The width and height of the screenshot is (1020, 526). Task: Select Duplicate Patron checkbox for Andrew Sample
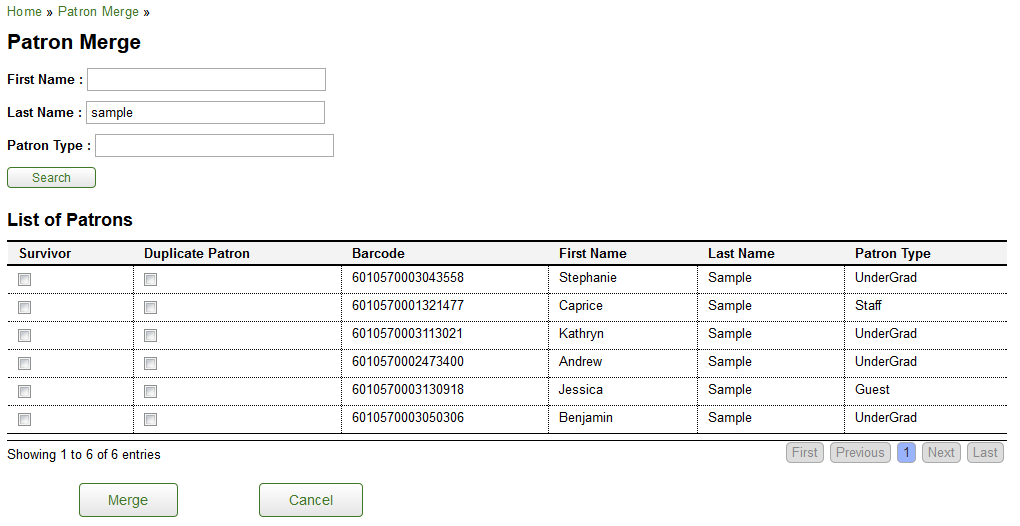[150, 363]
